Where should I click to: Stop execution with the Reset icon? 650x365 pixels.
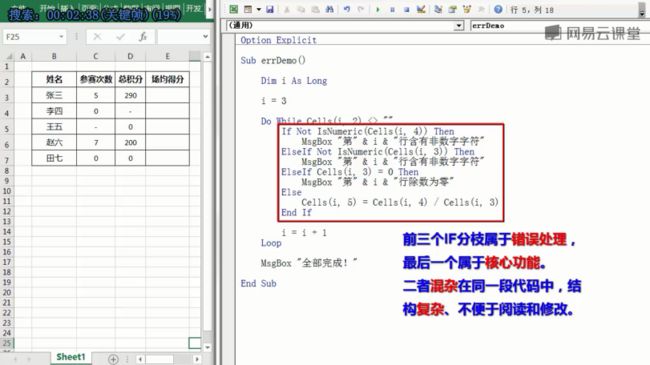tap(407, 9)
